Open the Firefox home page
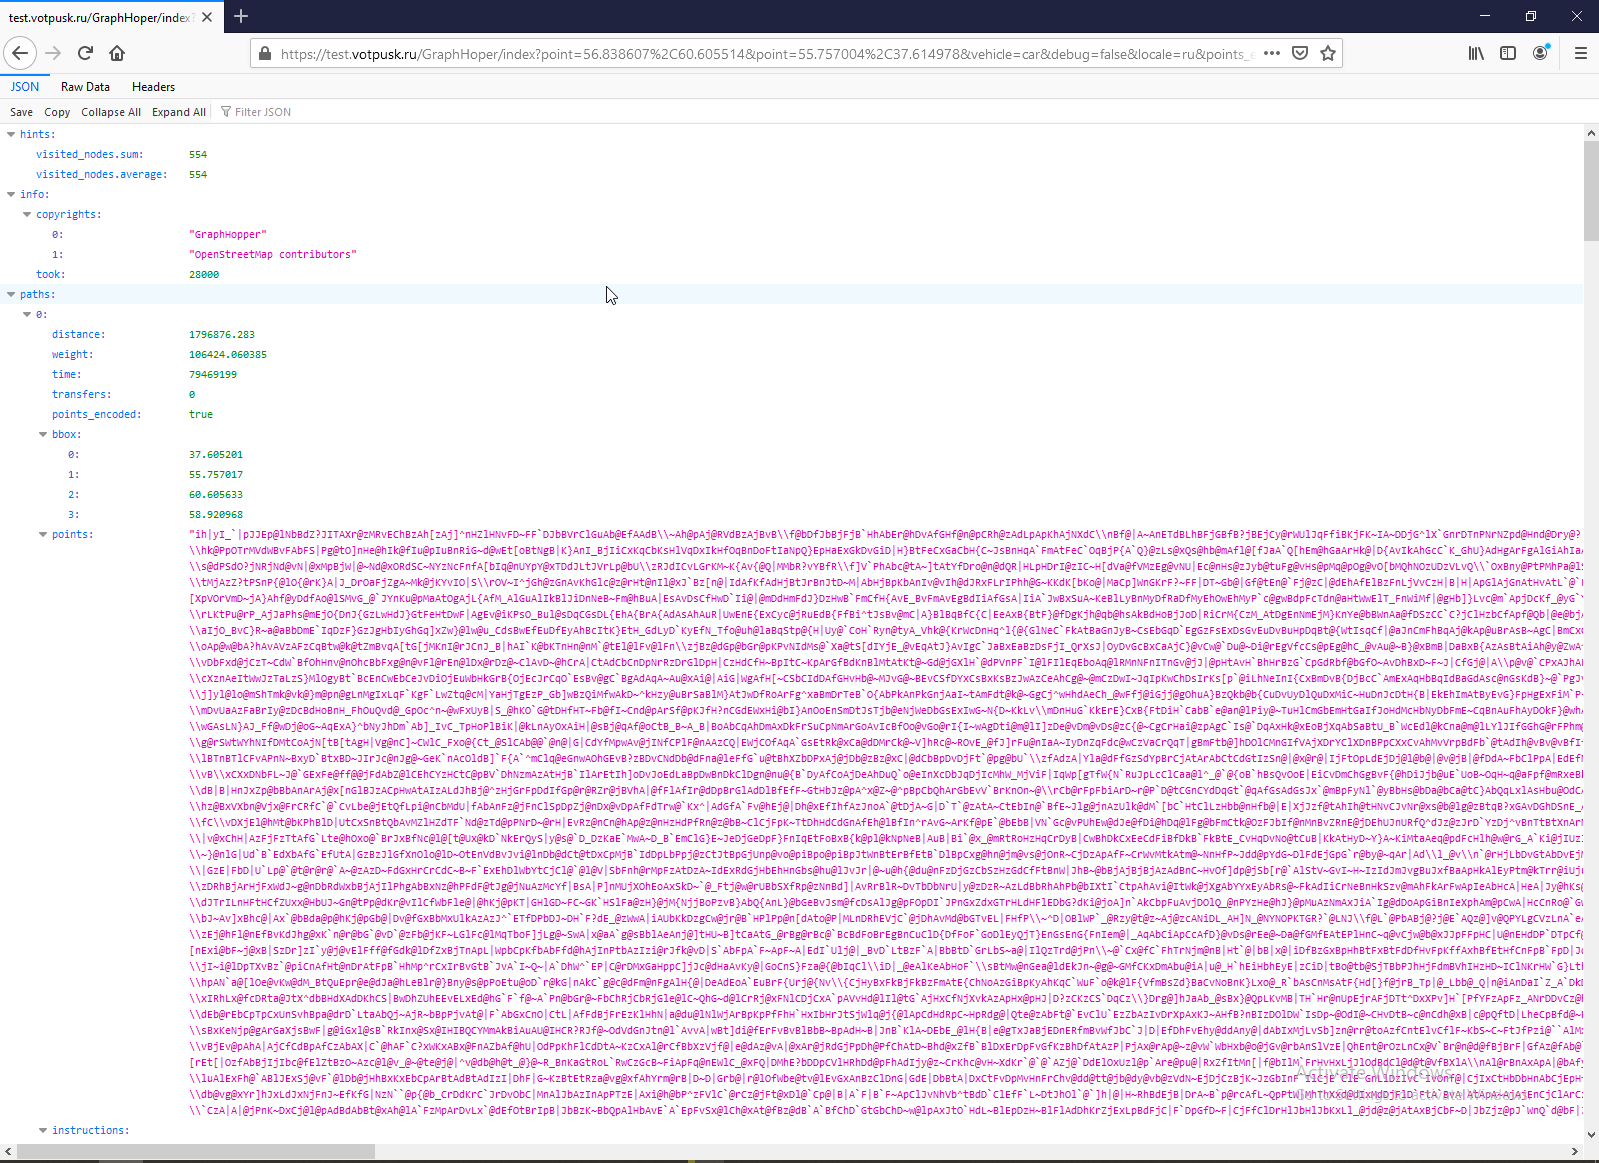This screenshot has width=1599, height=1163. click(117, 53)
